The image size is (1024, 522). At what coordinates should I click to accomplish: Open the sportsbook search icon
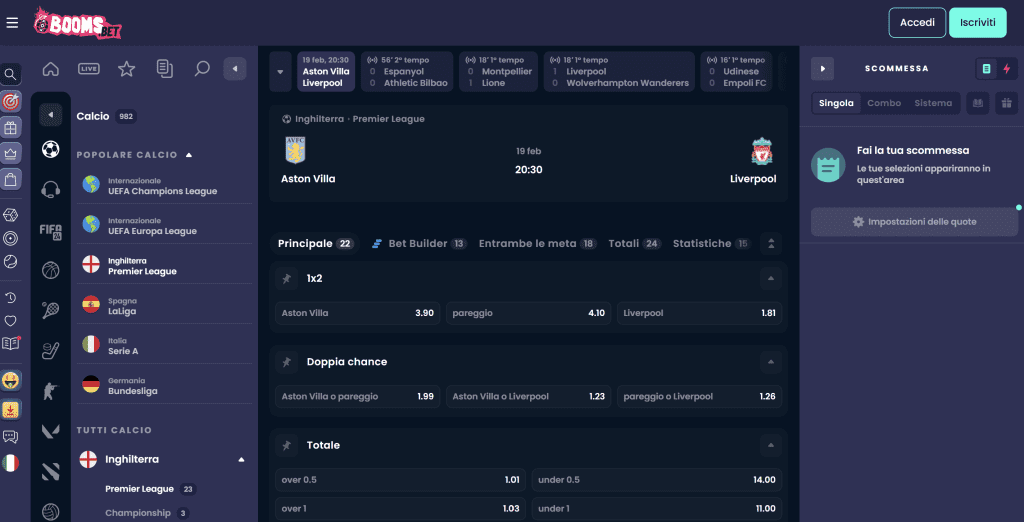(202, 69)
